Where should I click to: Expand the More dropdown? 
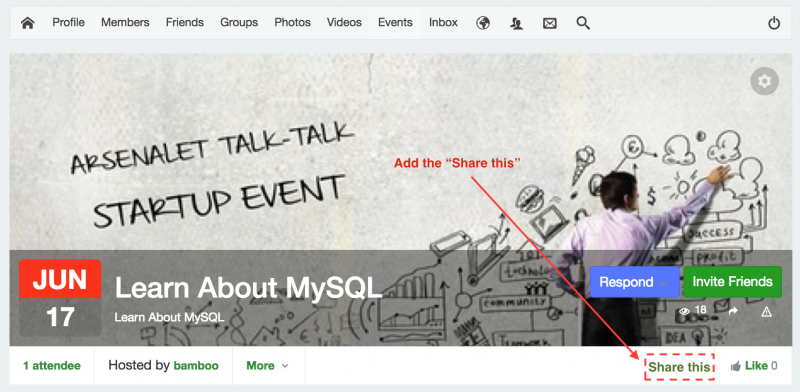coord(268,365)
